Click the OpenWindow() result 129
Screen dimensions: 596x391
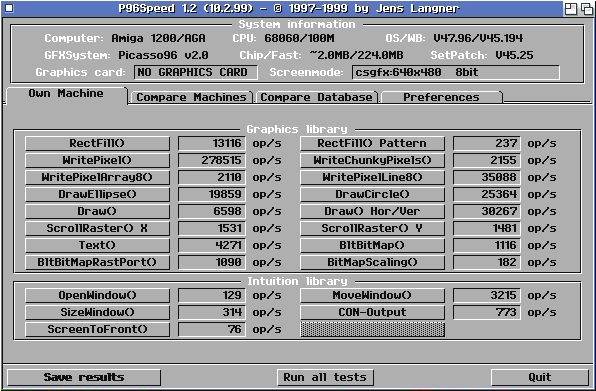click(x=212, y=295)
